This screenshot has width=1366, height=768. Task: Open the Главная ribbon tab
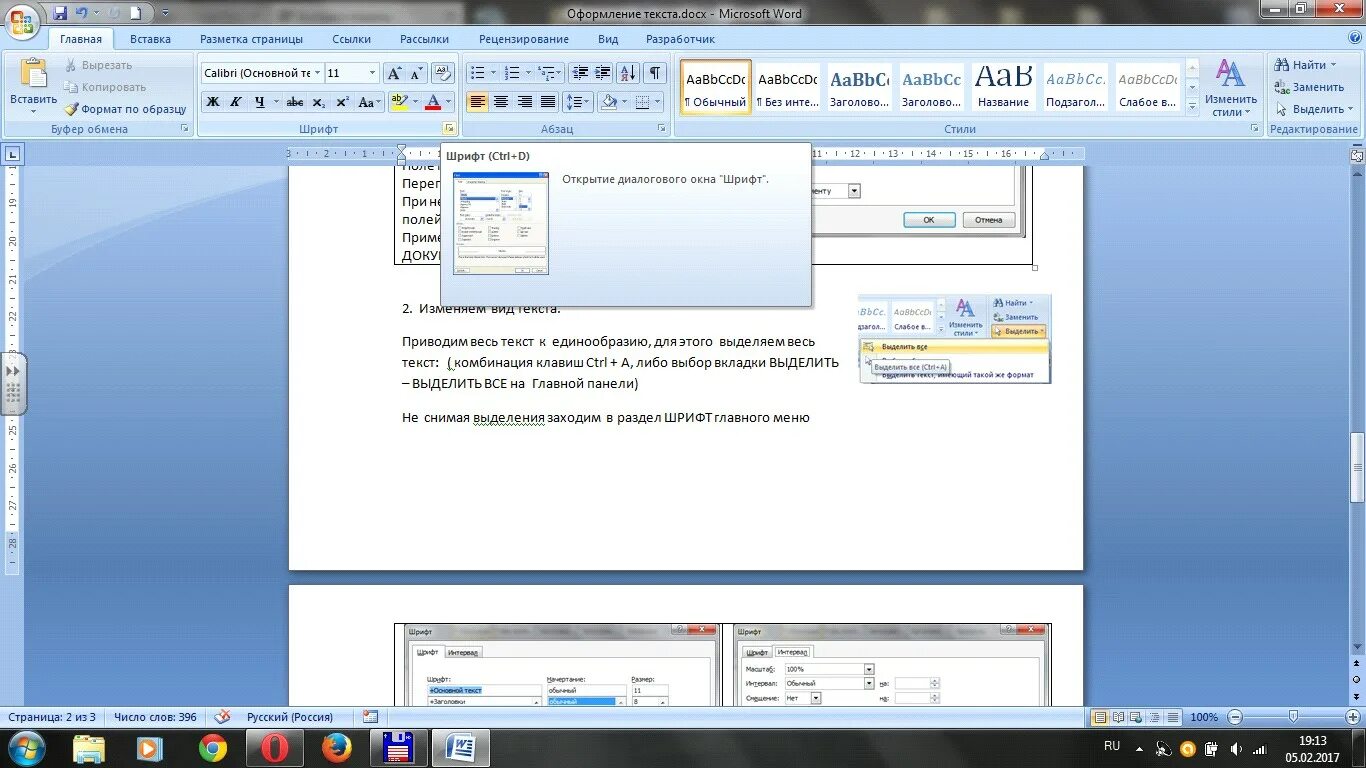pyautogui.click(x=81, y=39)
